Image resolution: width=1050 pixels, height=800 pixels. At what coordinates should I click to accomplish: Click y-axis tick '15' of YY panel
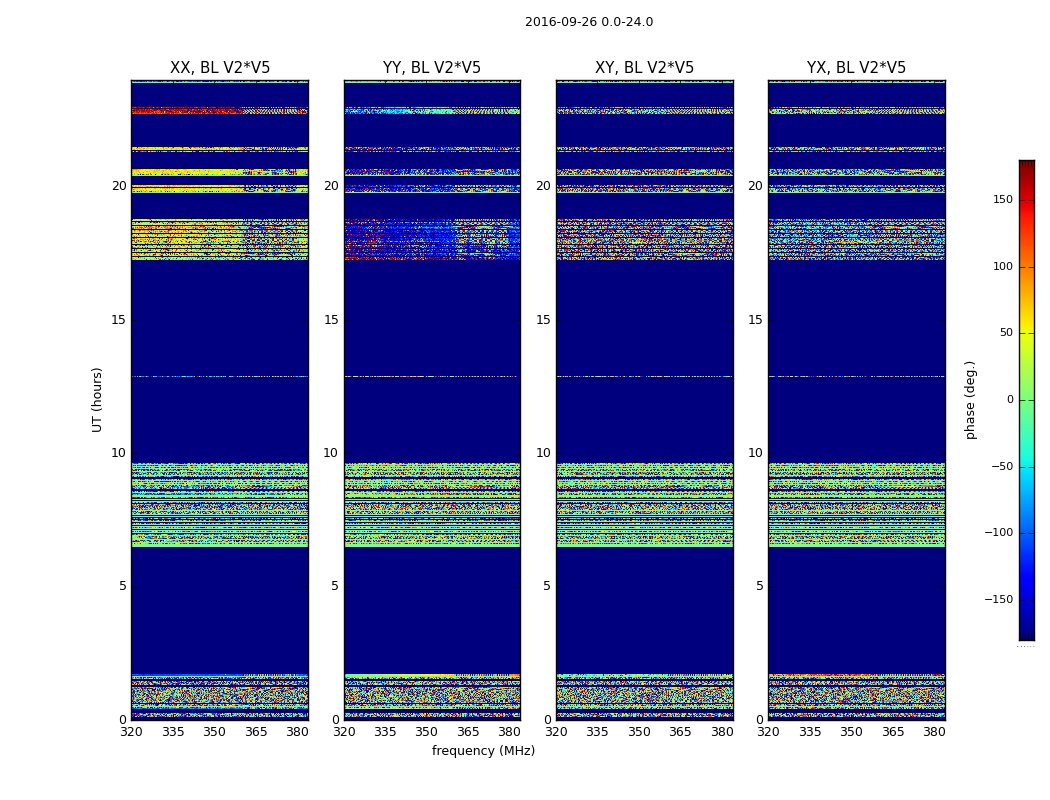pos(331,320)
